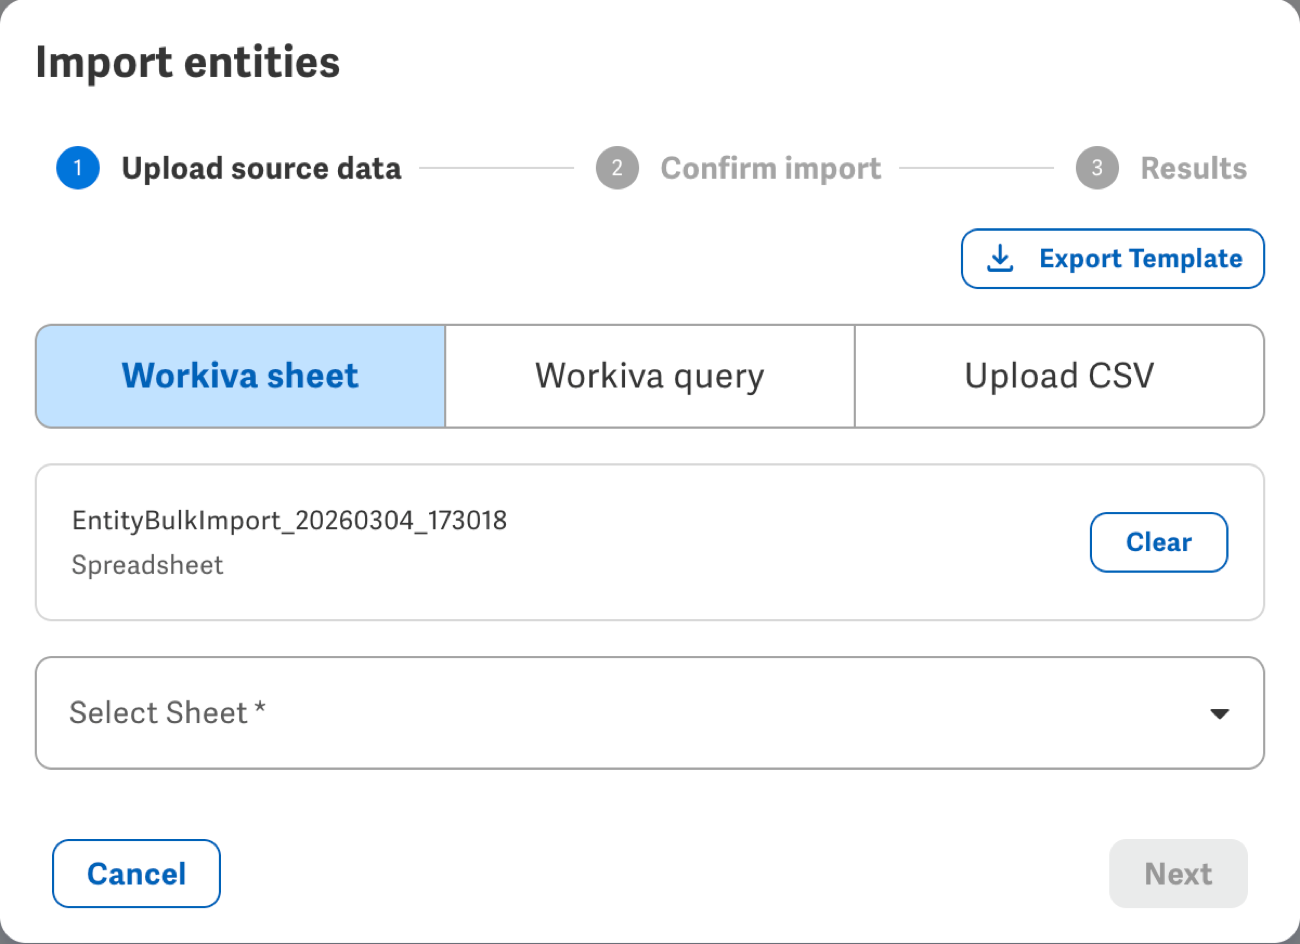The height and width of the screenshot is (944, 1300).
Task: Click the step 1 circle indicator
Action: (78, 168)
